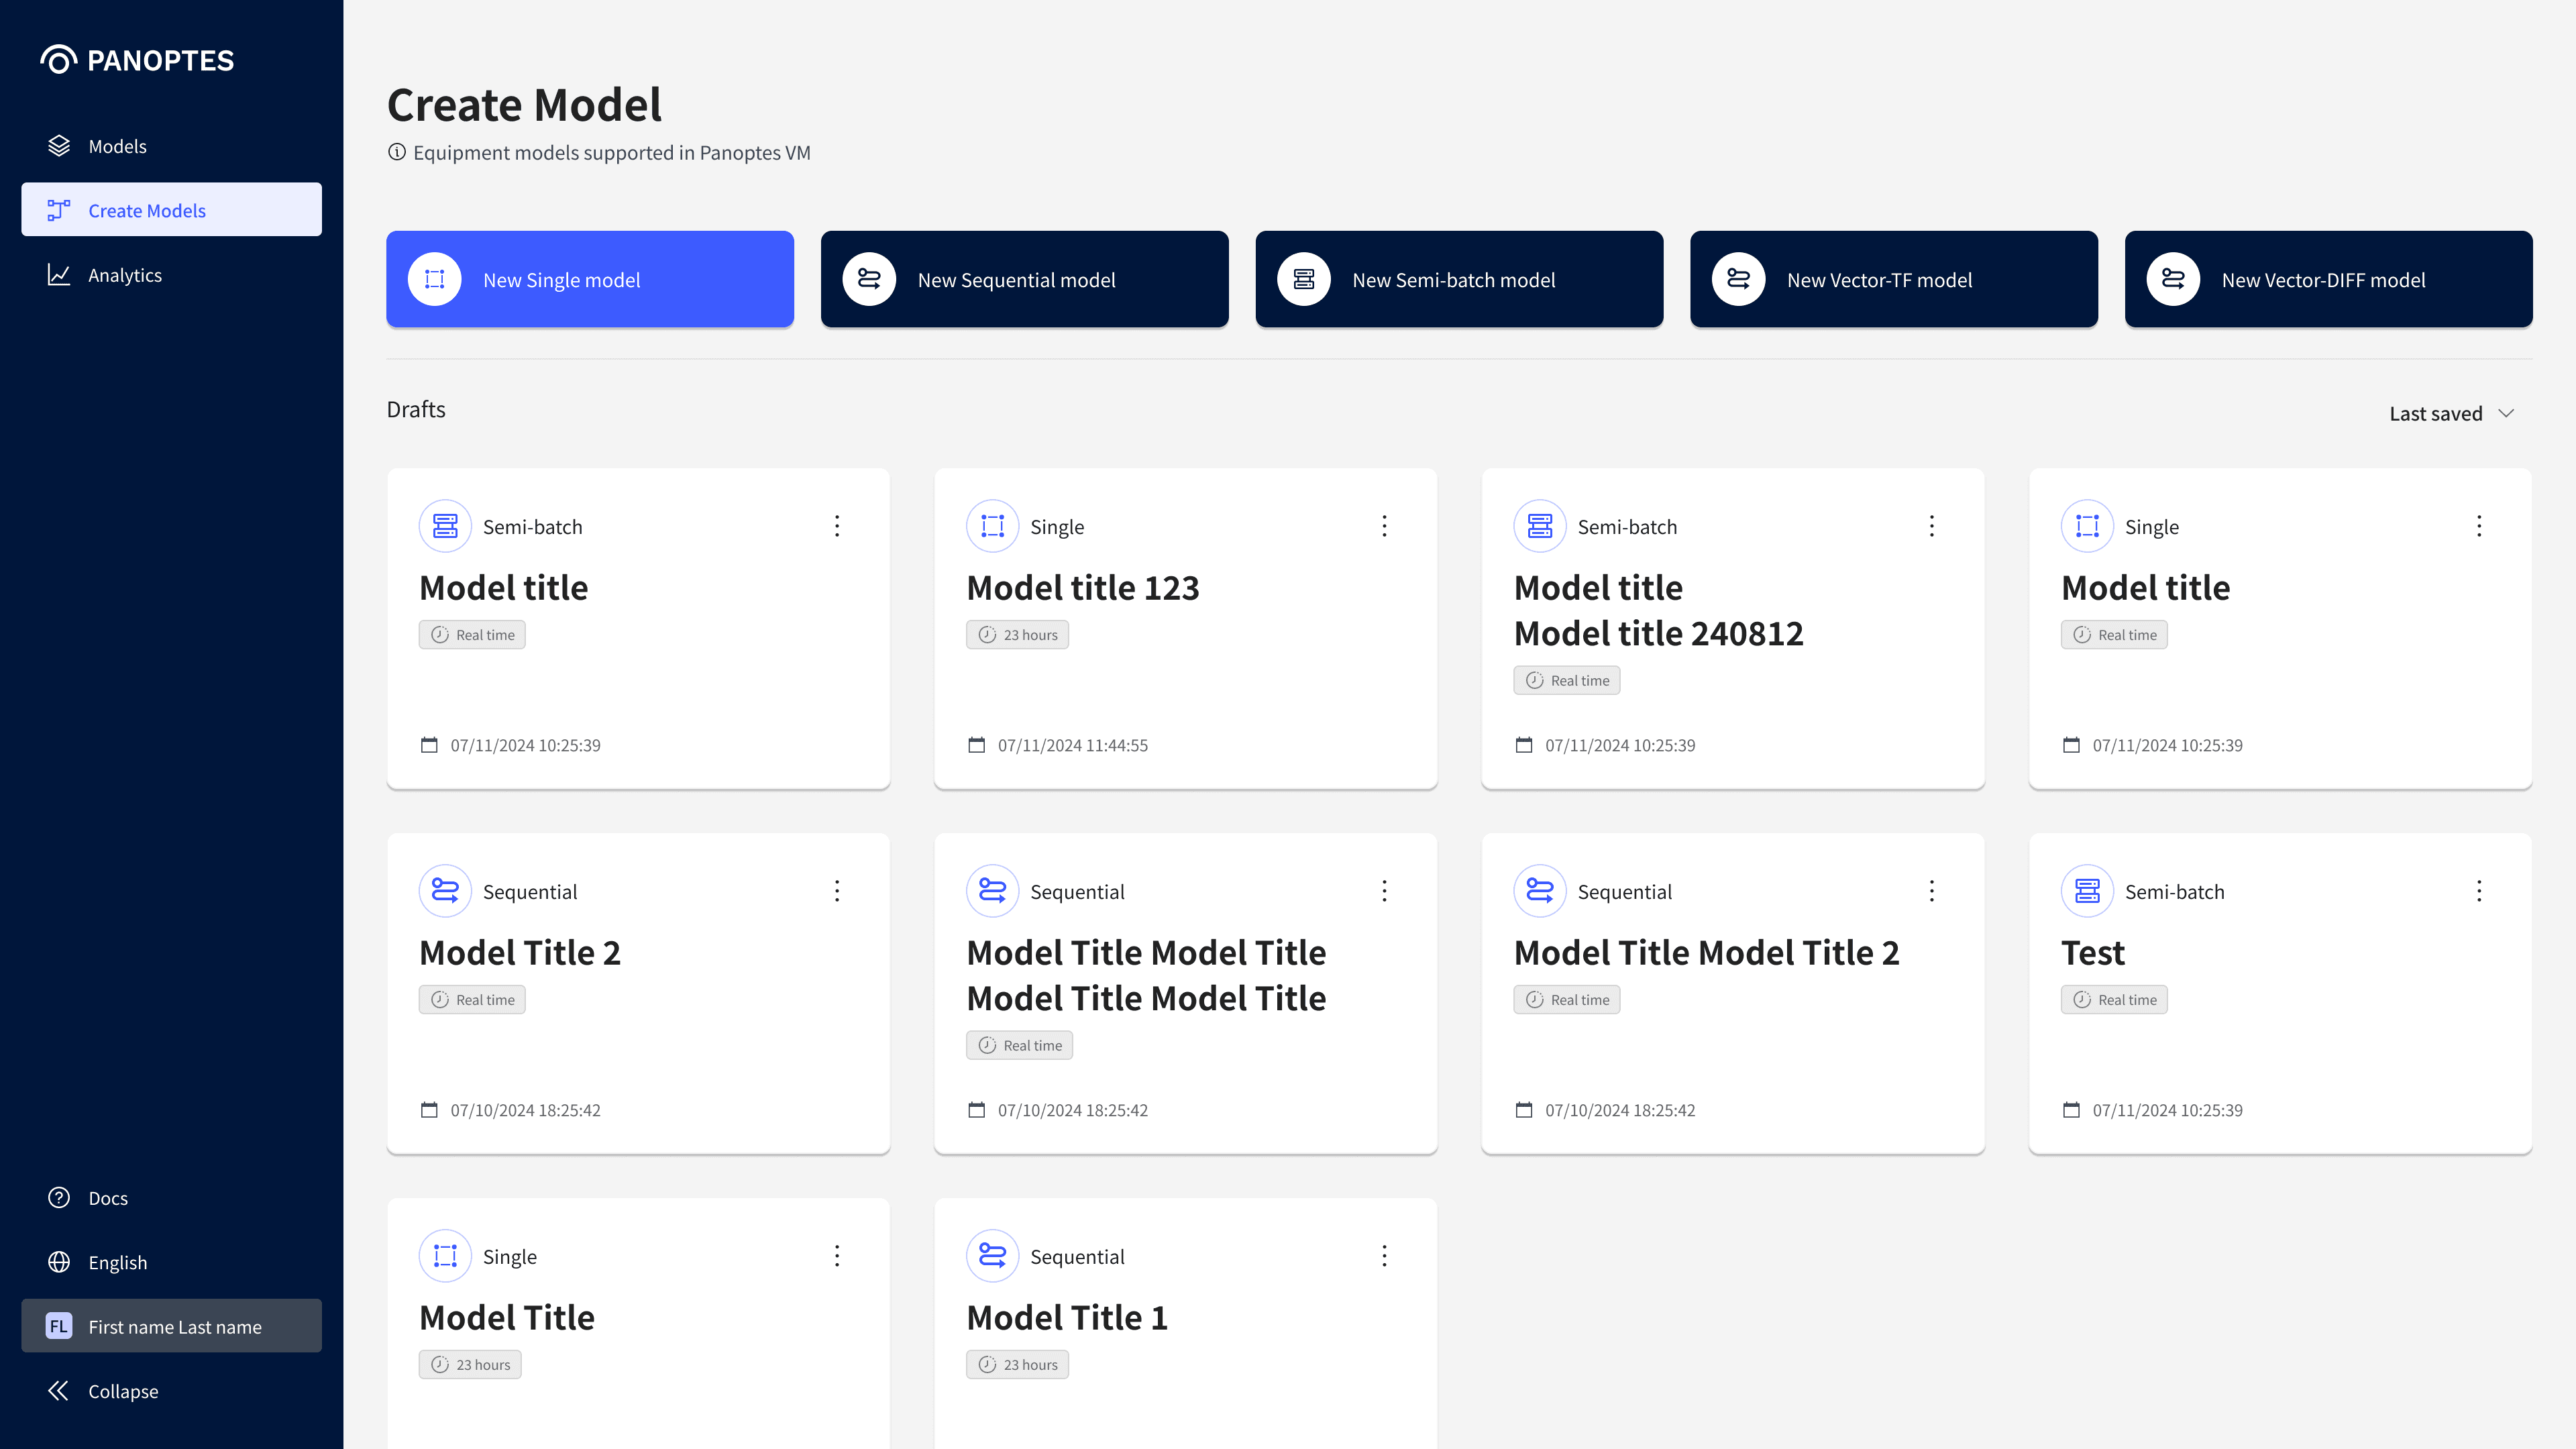Screen dimensions: 2576x1449
Task: Click the New Single model button
Action: [590, 279]
